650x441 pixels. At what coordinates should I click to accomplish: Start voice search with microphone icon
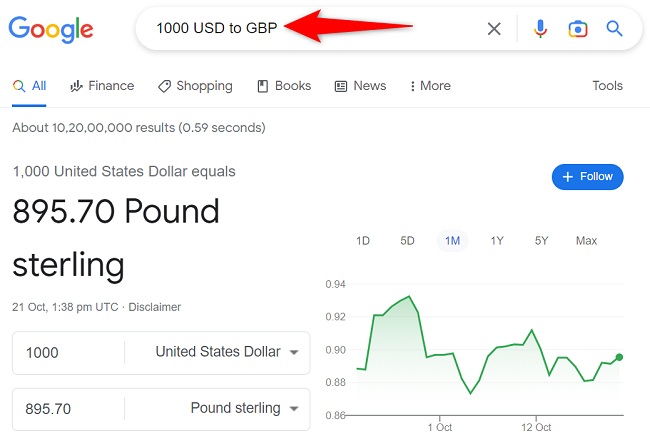[540, 29]
